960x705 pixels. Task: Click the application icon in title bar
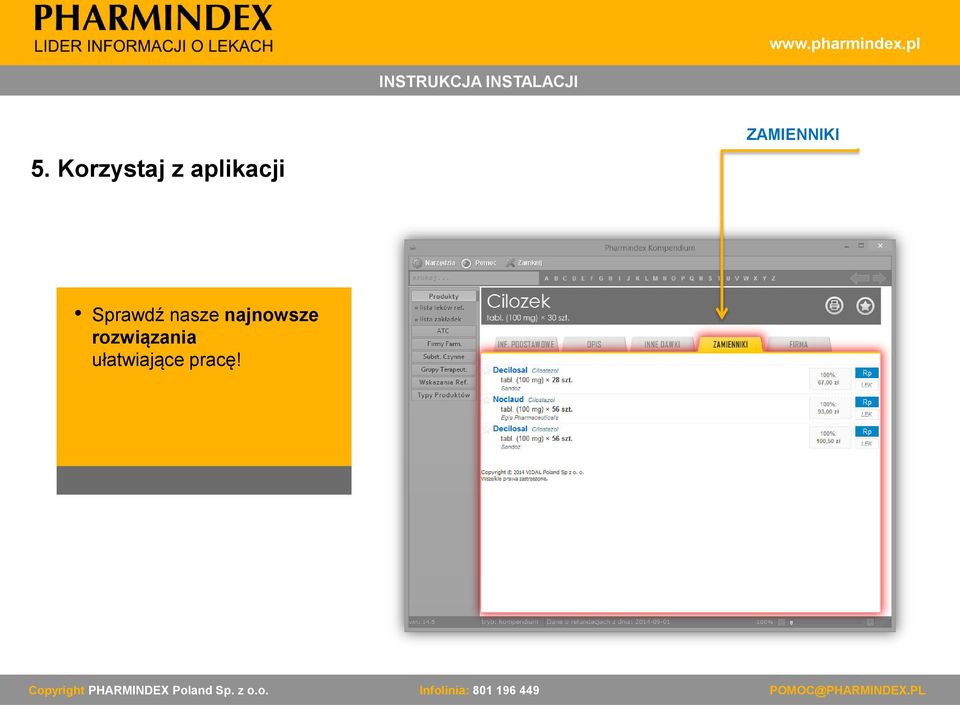(x=413, y=248)
